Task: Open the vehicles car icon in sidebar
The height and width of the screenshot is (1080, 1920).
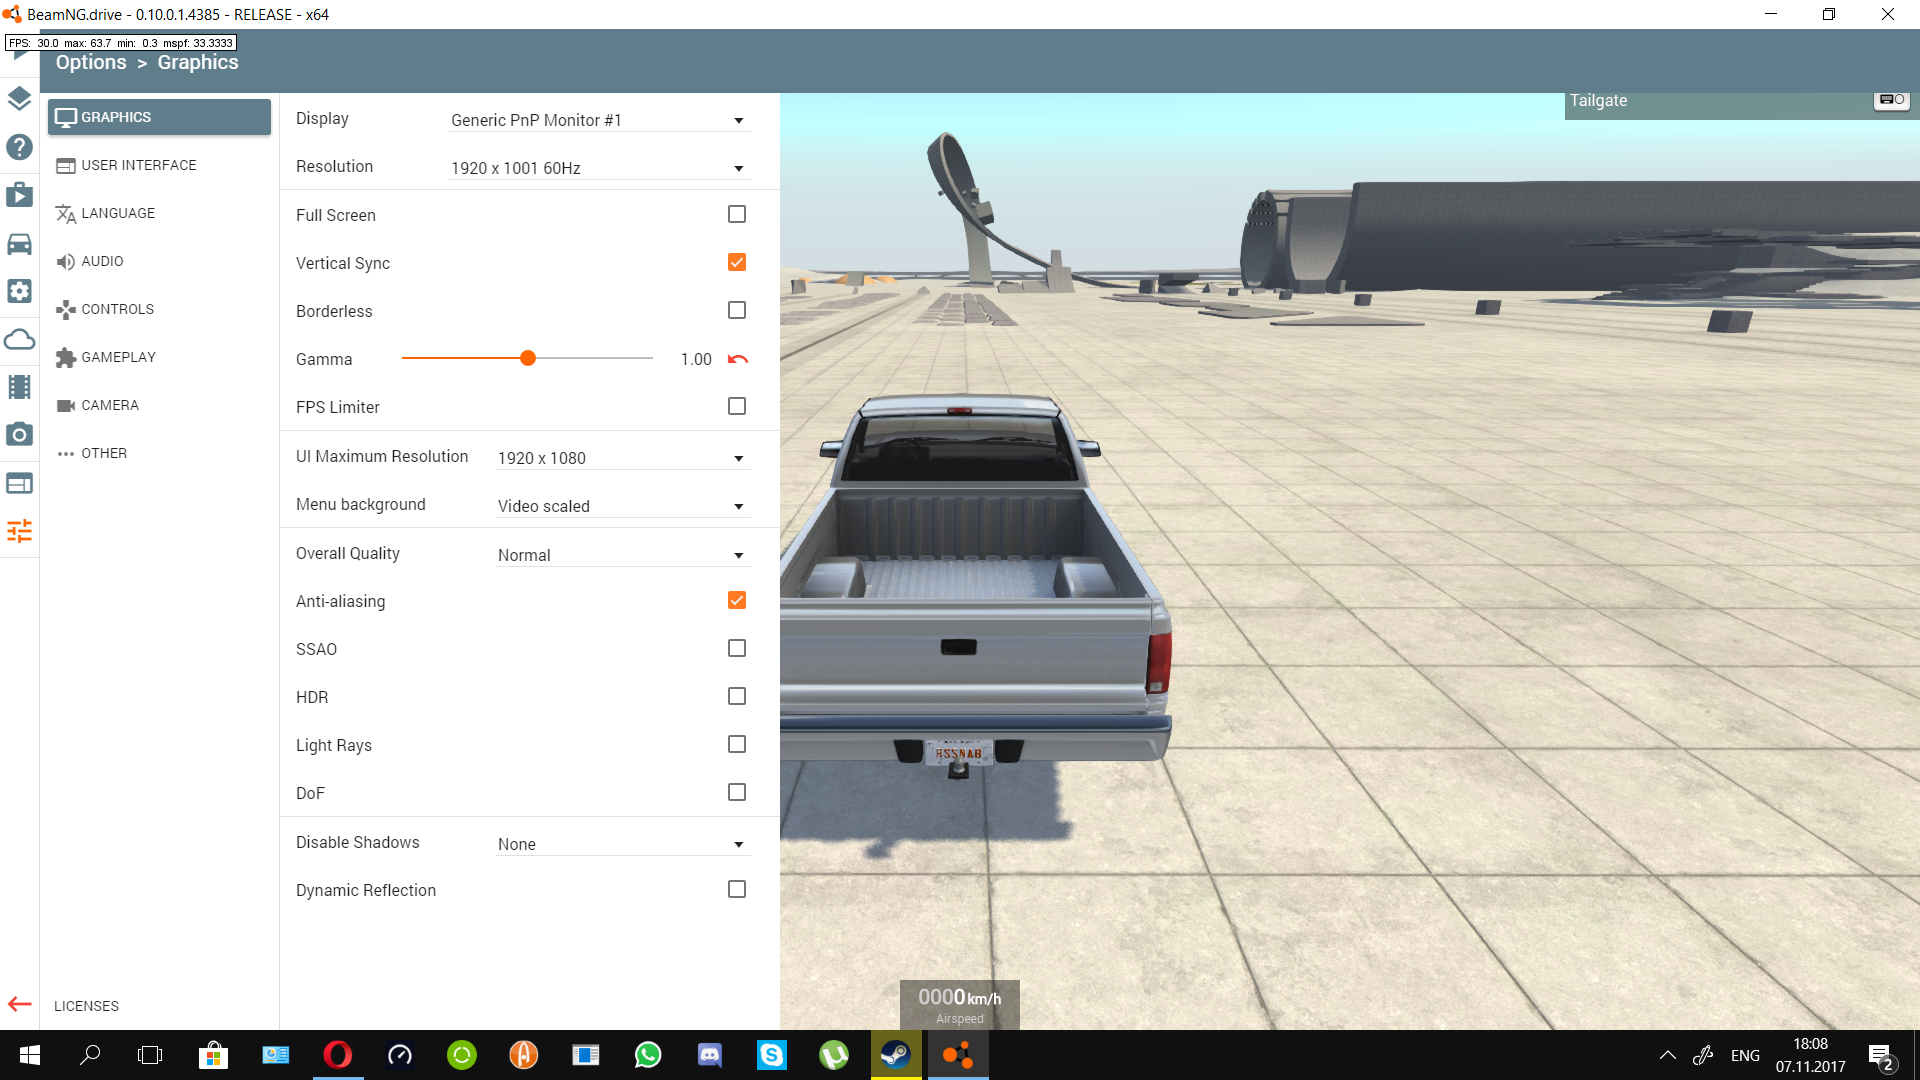Action: (x=19, y=243)
